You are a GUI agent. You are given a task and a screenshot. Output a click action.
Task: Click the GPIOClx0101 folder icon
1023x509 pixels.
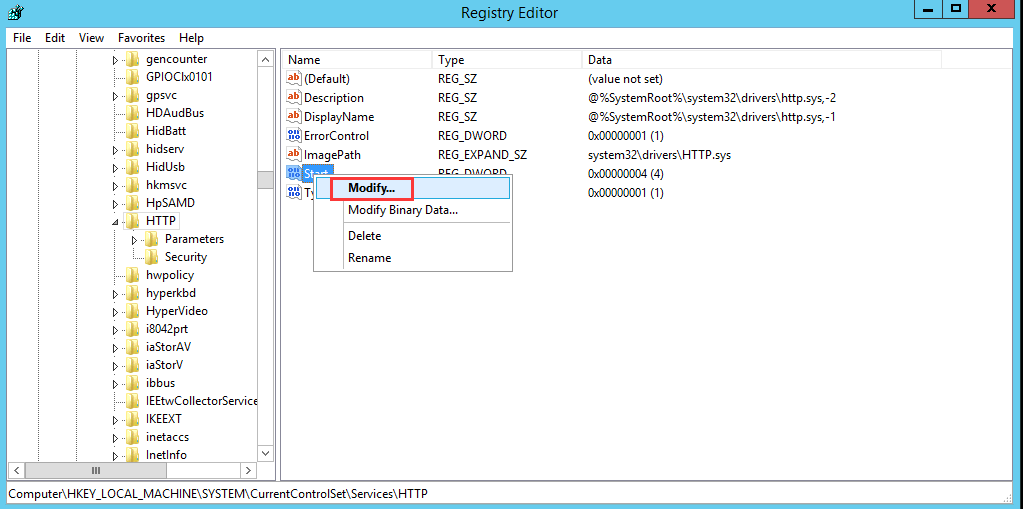pos(132,77)
